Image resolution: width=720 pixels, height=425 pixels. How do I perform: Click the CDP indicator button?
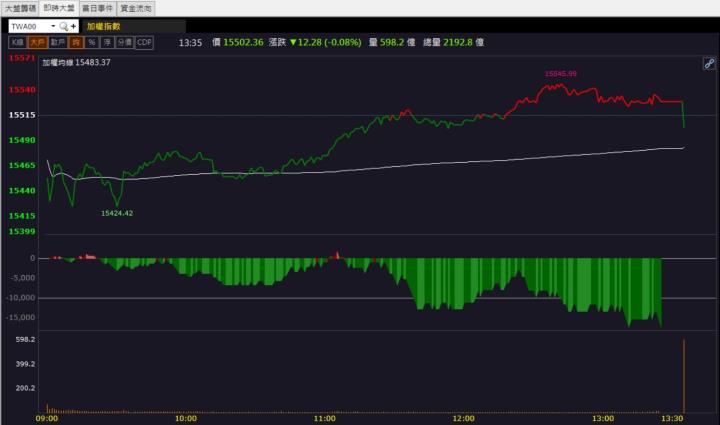click(144, 43)
